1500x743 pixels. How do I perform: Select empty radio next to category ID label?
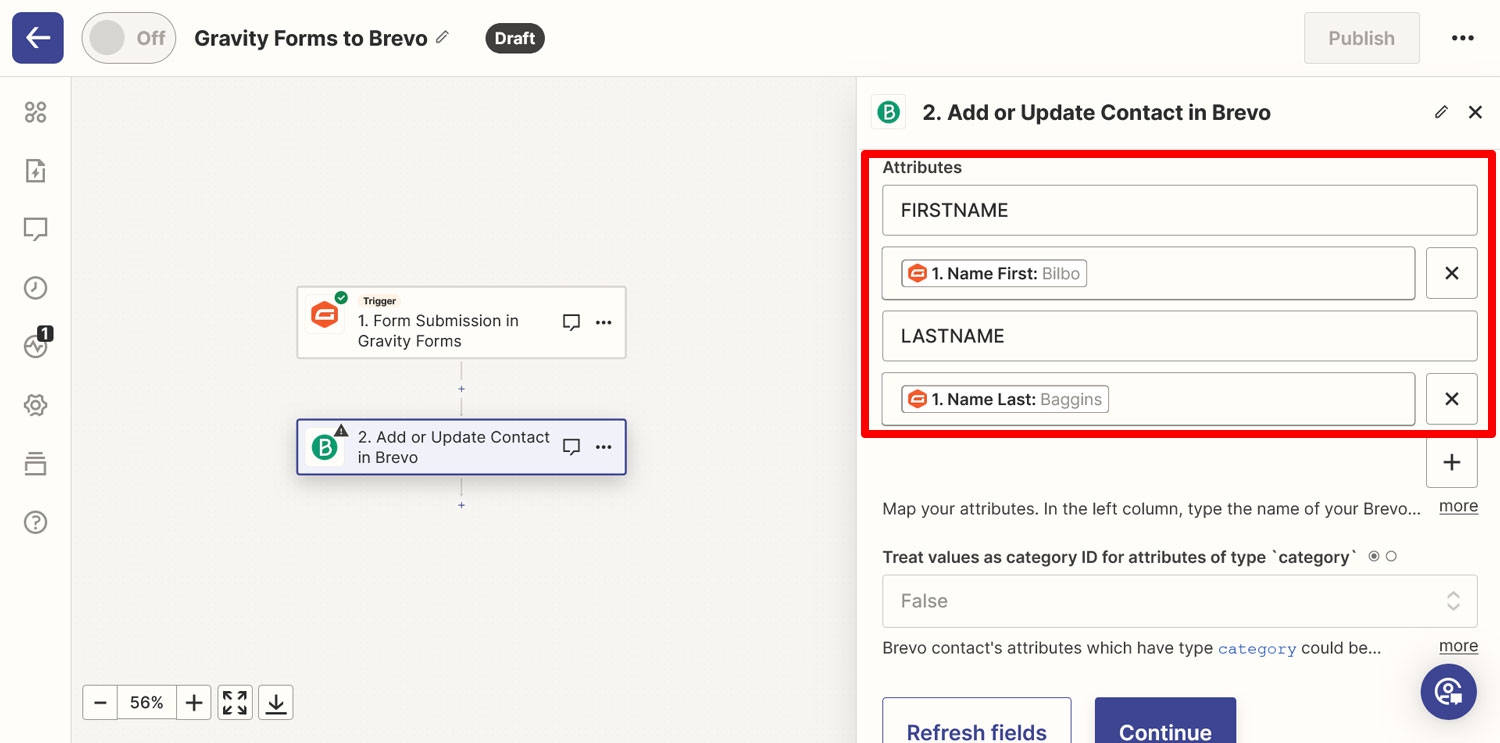pos(1391,556)
